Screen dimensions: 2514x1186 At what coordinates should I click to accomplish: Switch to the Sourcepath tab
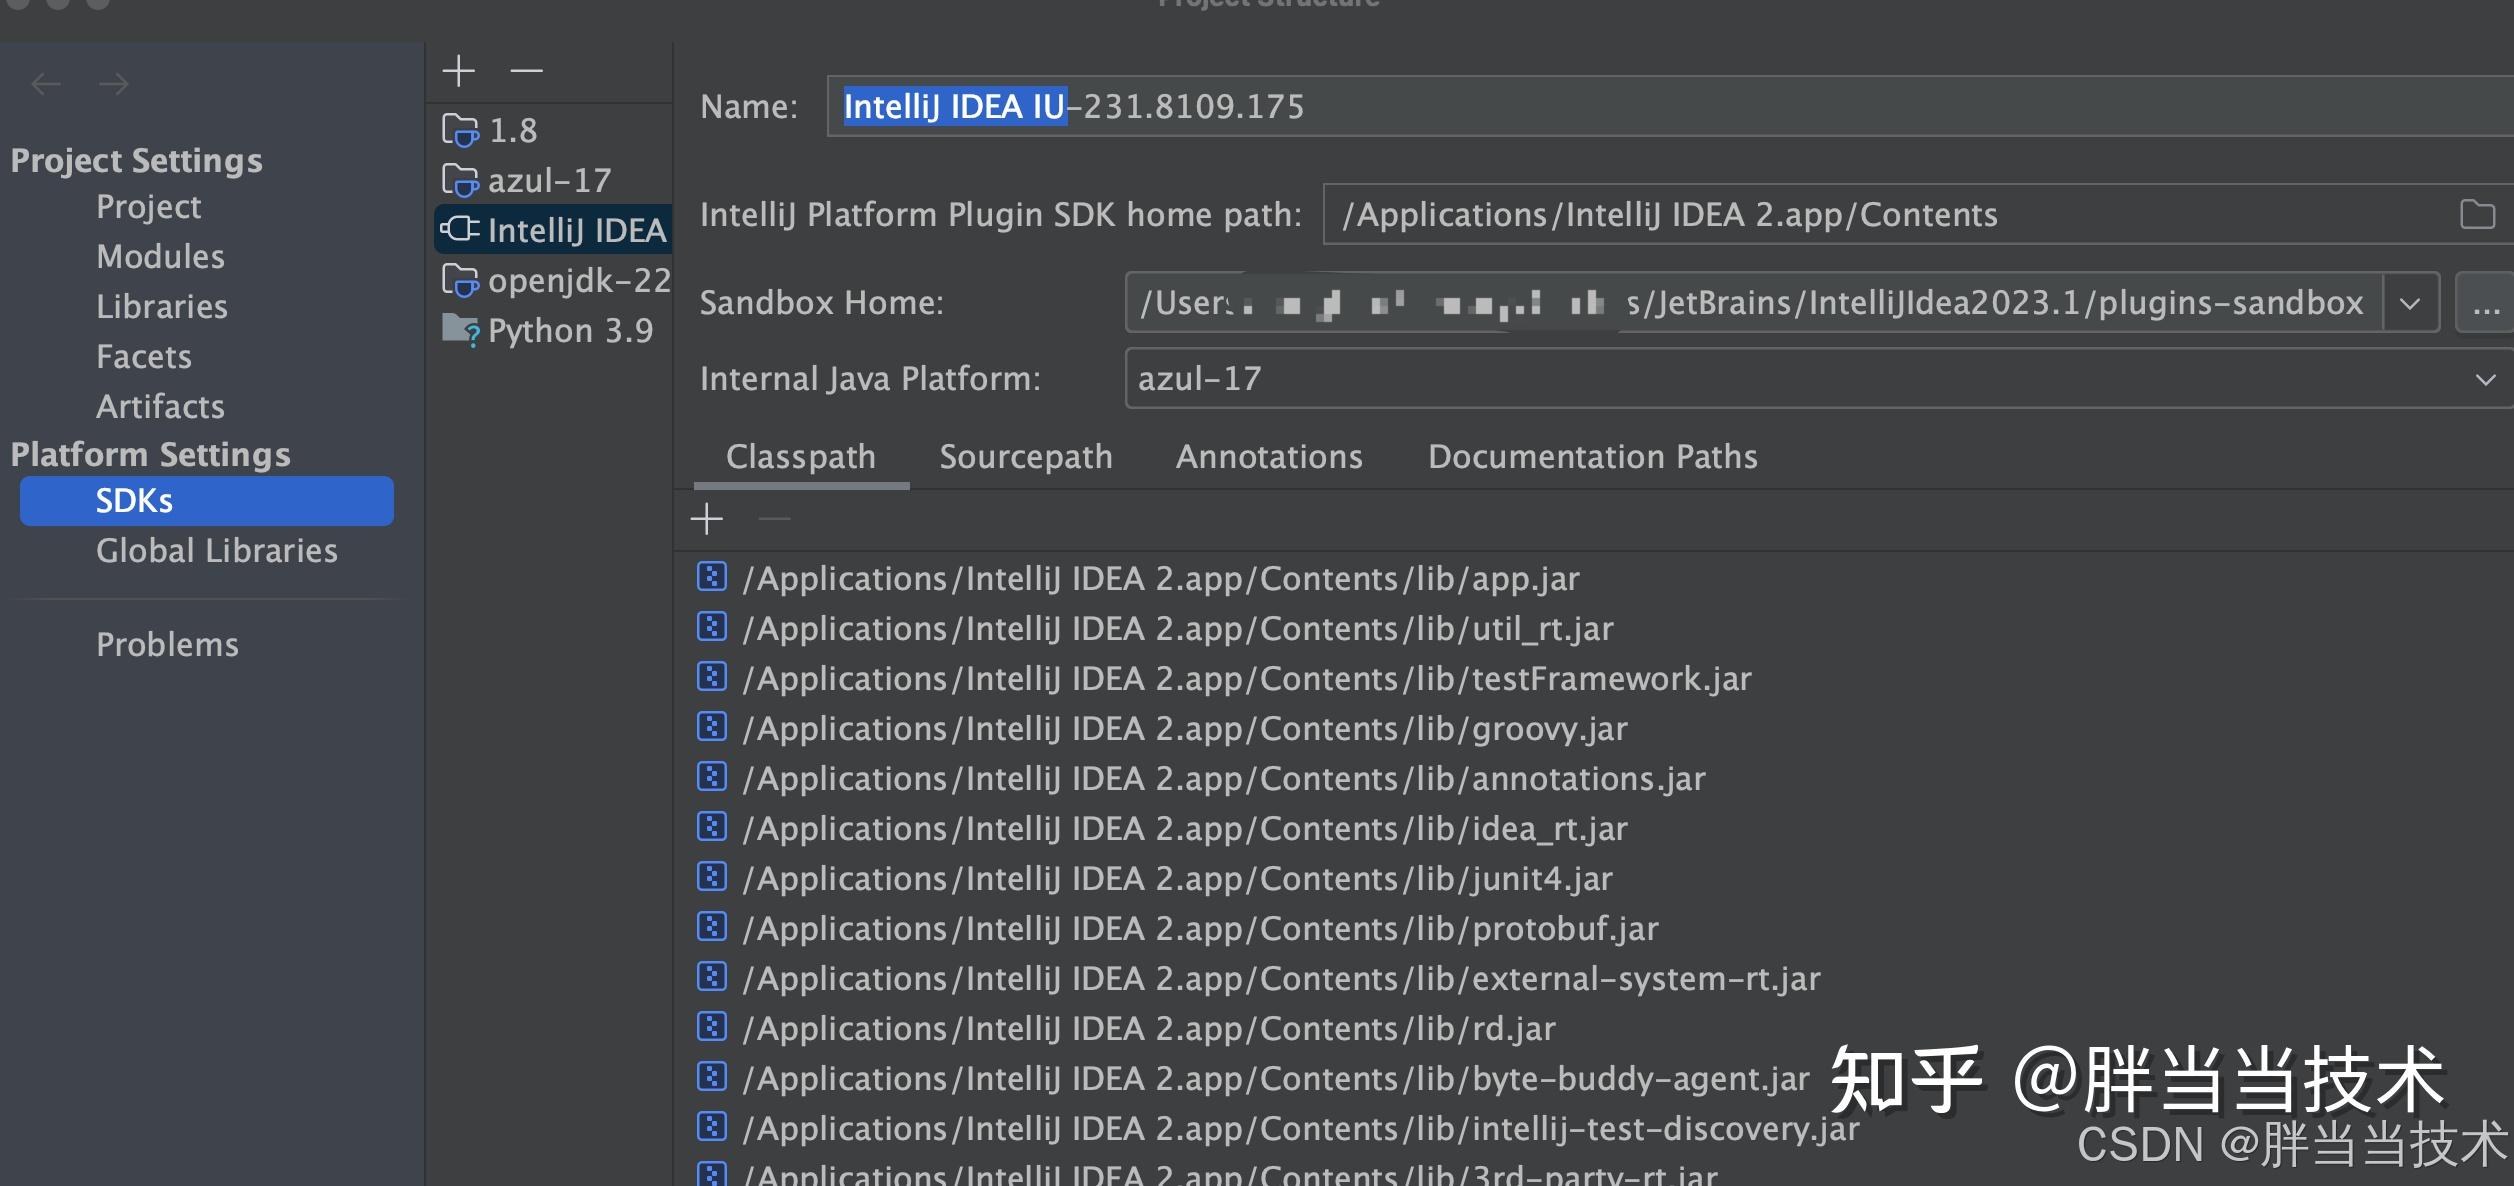(x=1026, y=457)
